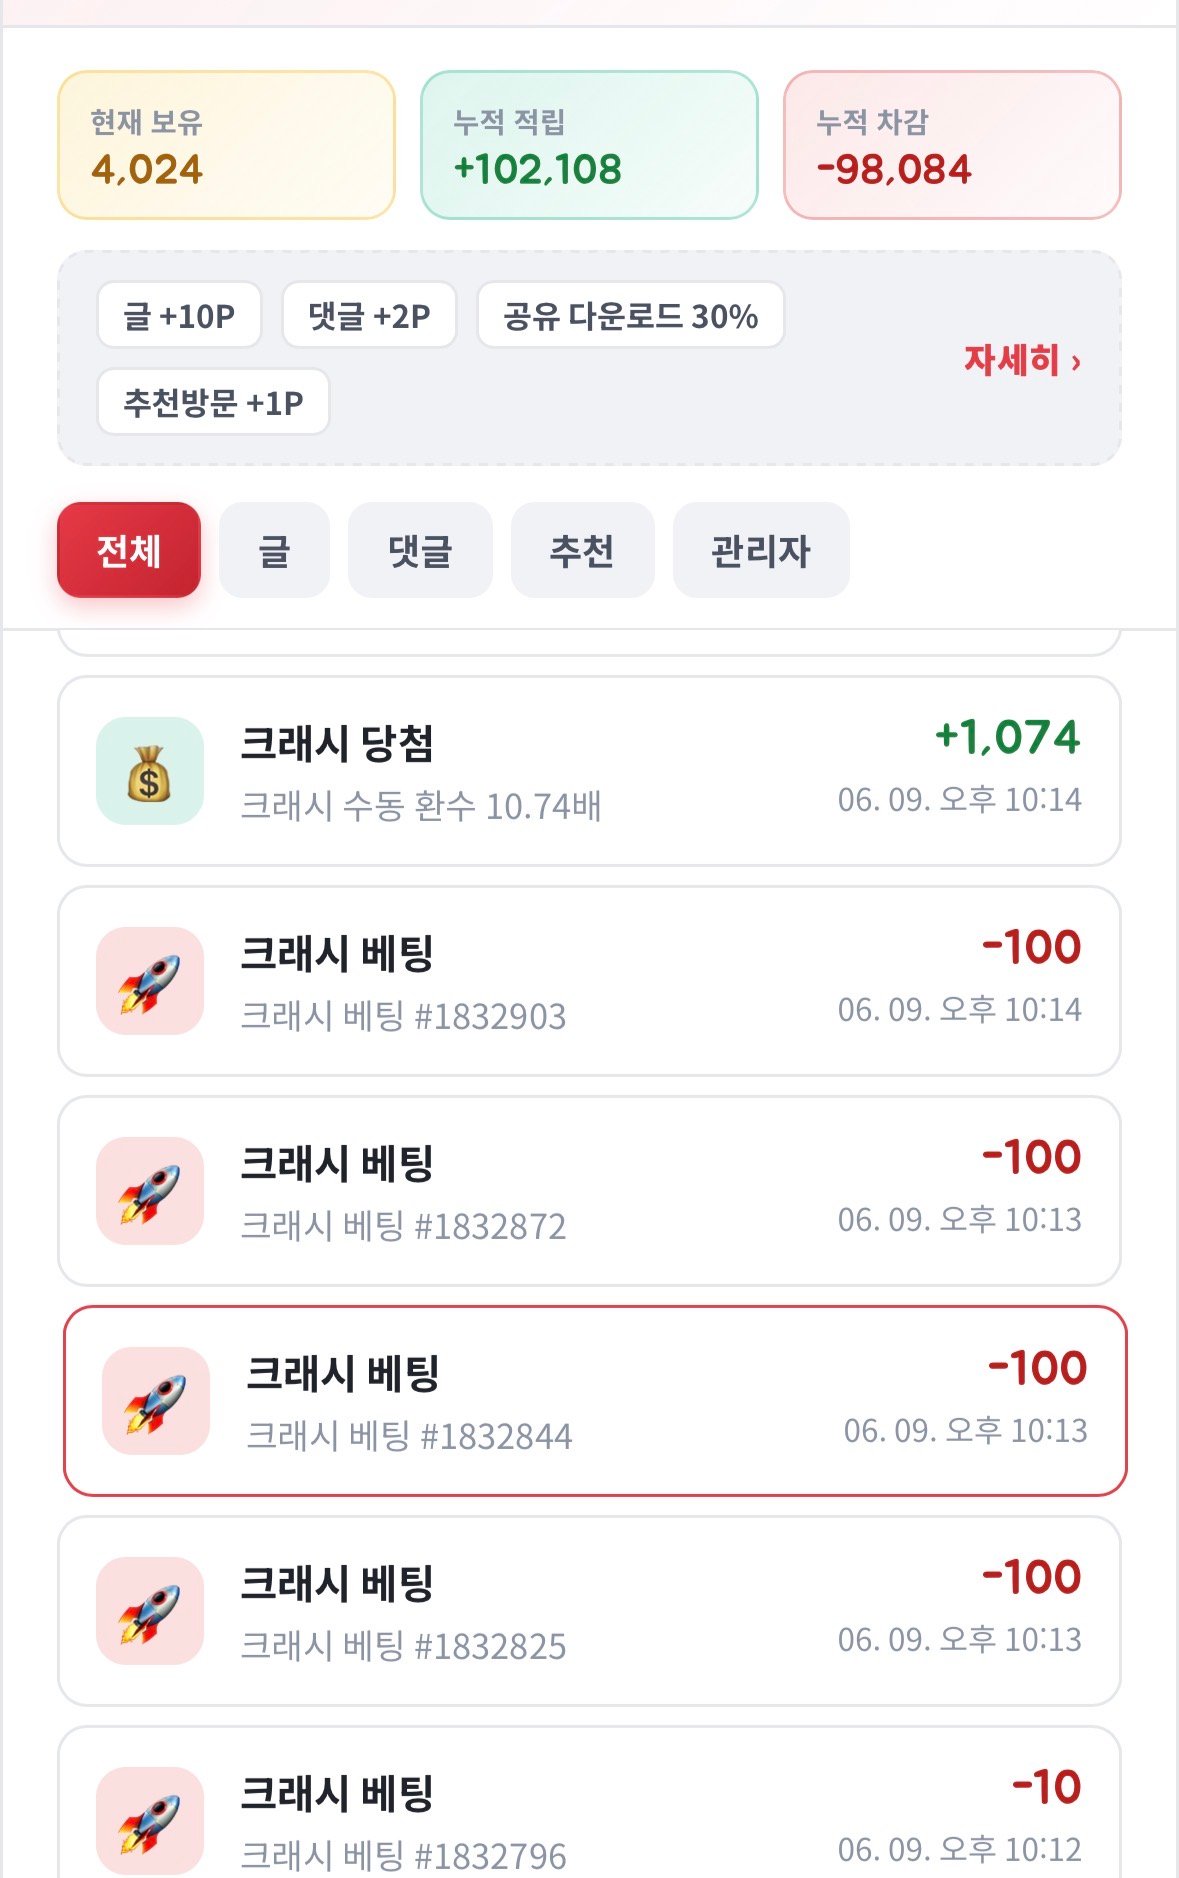Open the 누적 차감 -98,084 card
The image size is (1179, 1878).
(952, 145)
